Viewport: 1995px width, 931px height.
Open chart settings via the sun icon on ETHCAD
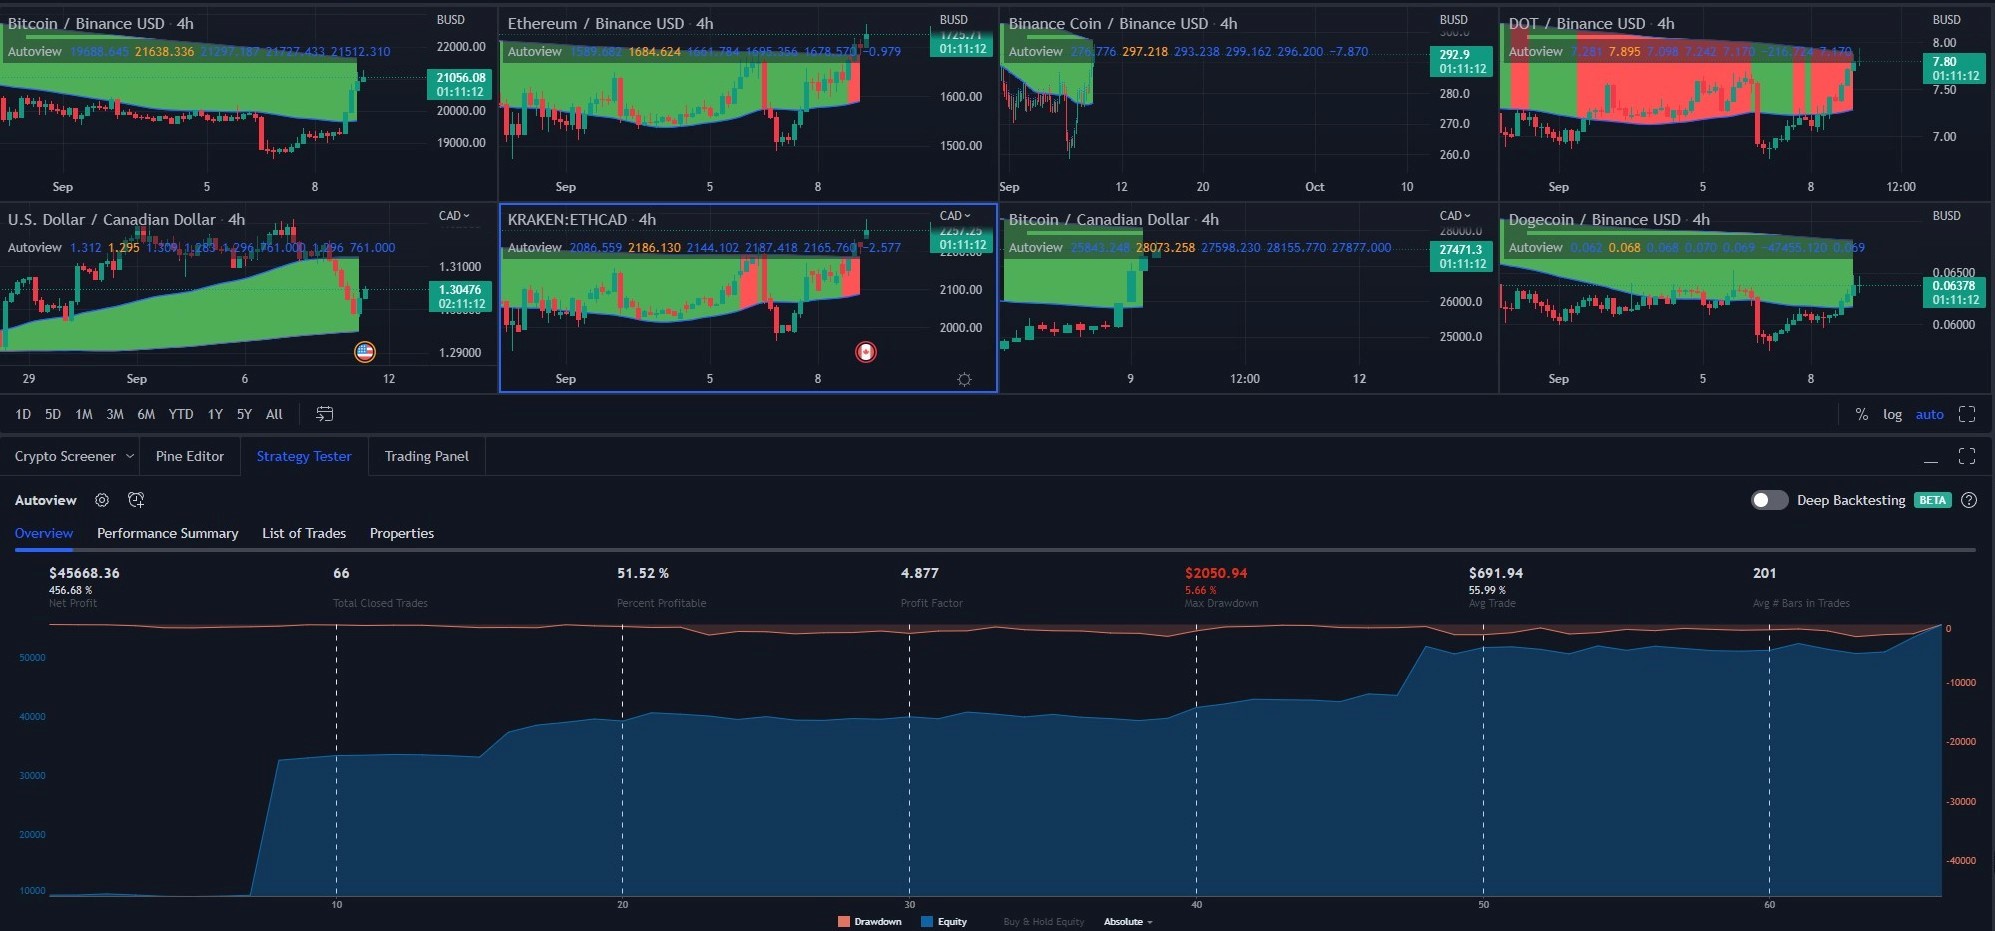(x=963, y=379)
